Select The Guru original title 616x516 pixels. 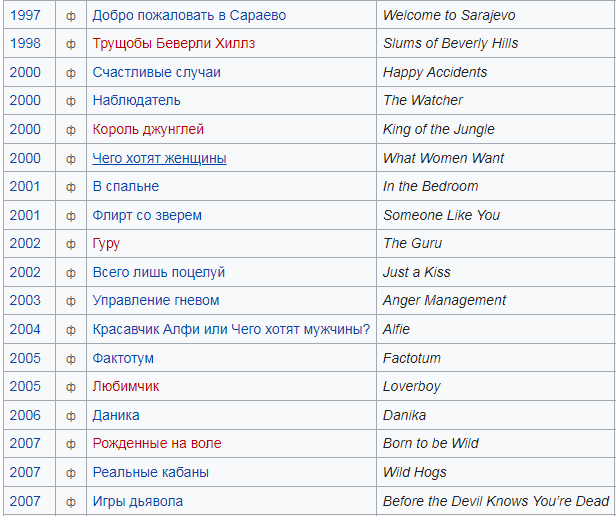click(x=412, y=244)
